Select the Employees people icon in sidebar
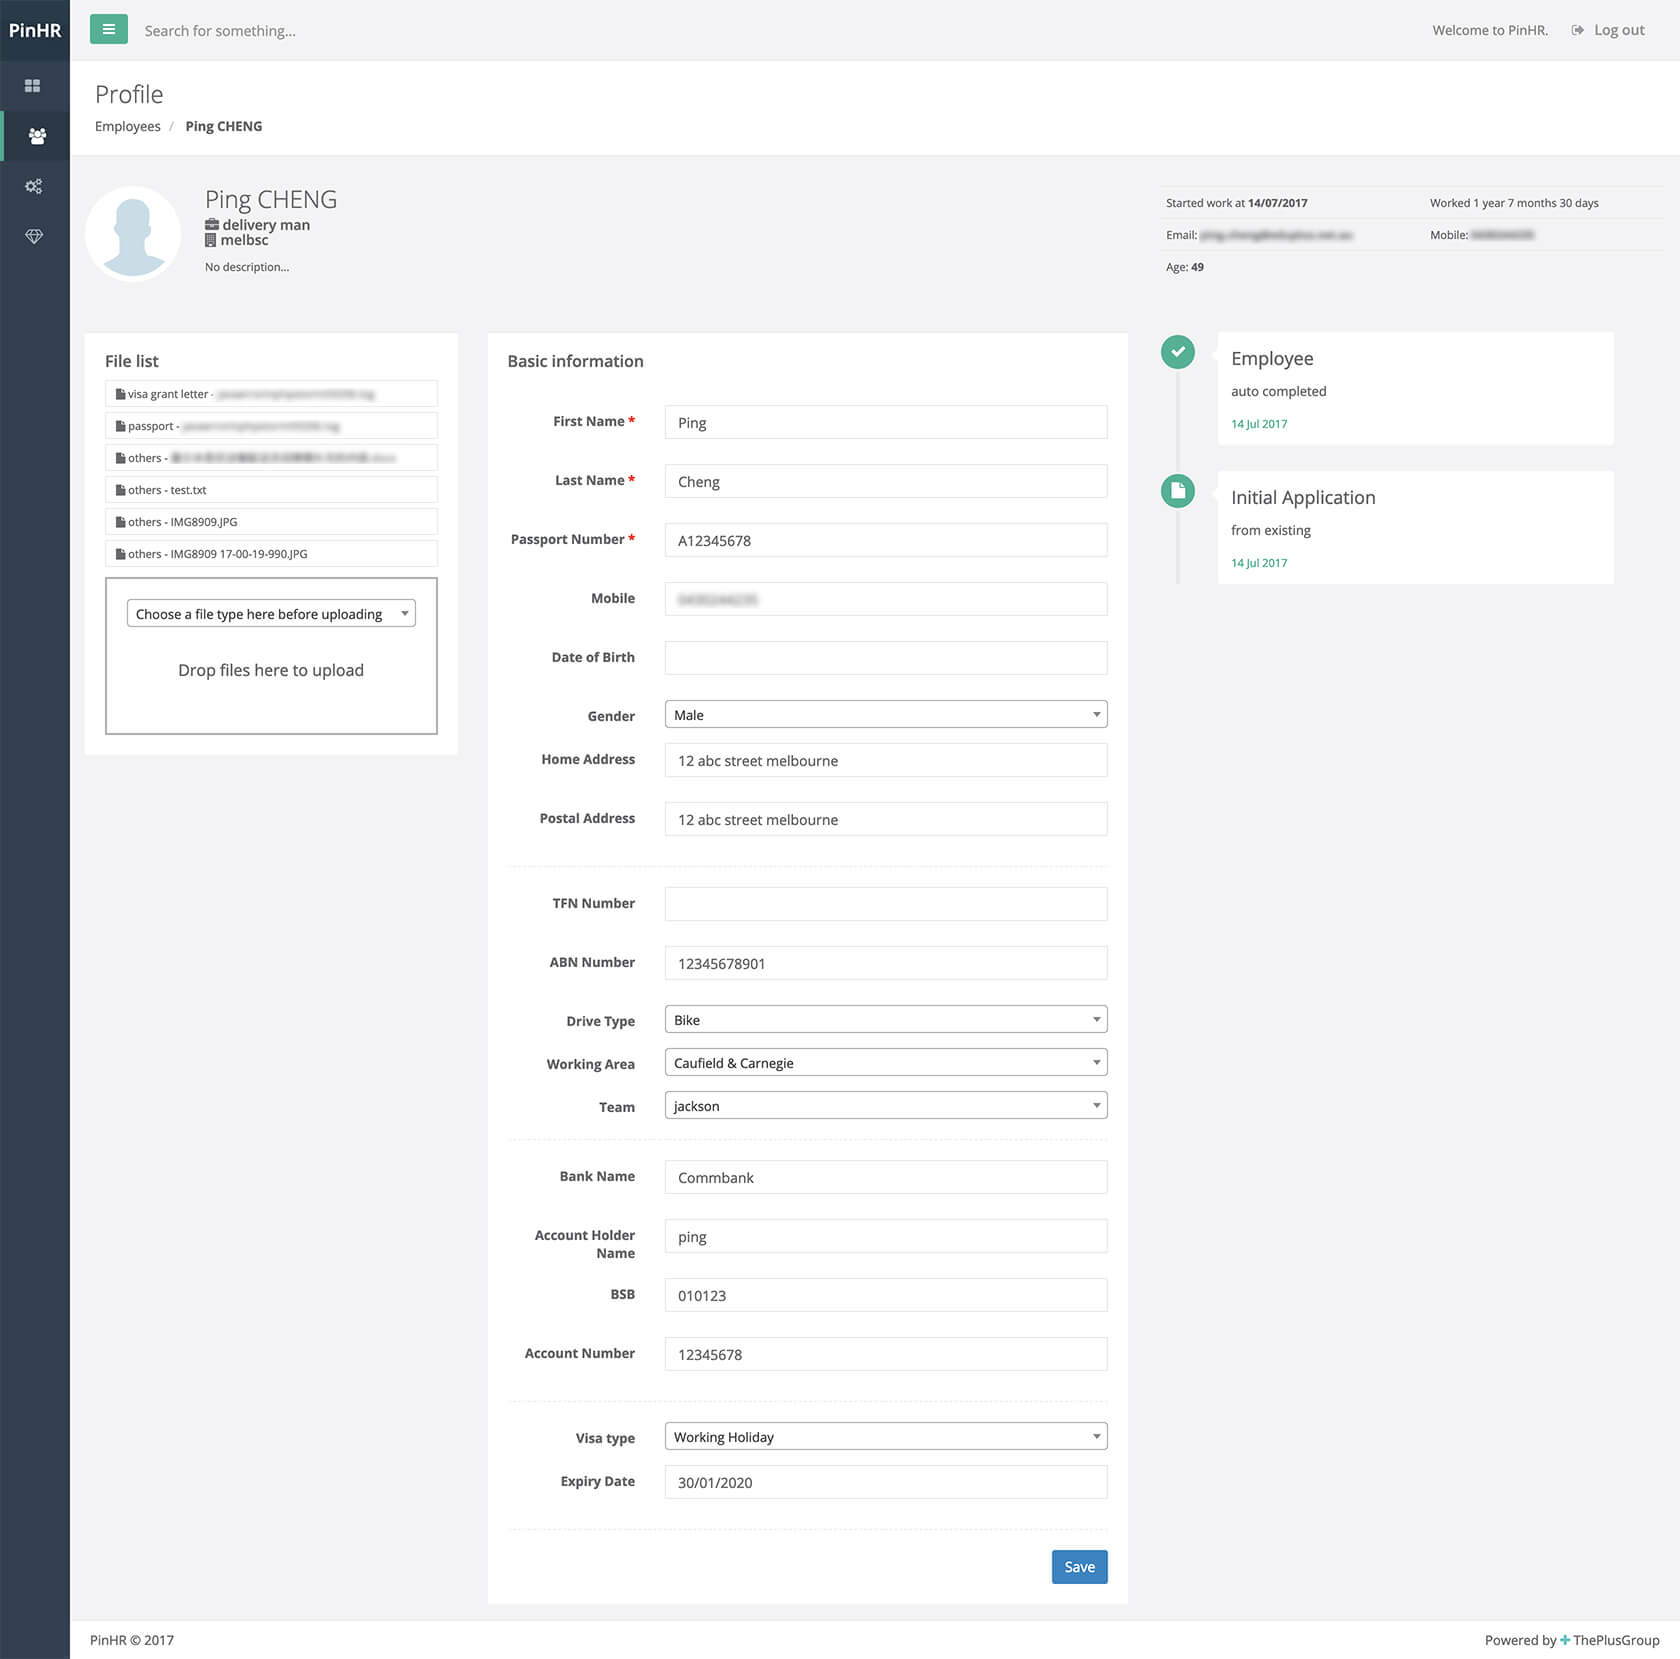1680x1659 pixels. point(35,136)
